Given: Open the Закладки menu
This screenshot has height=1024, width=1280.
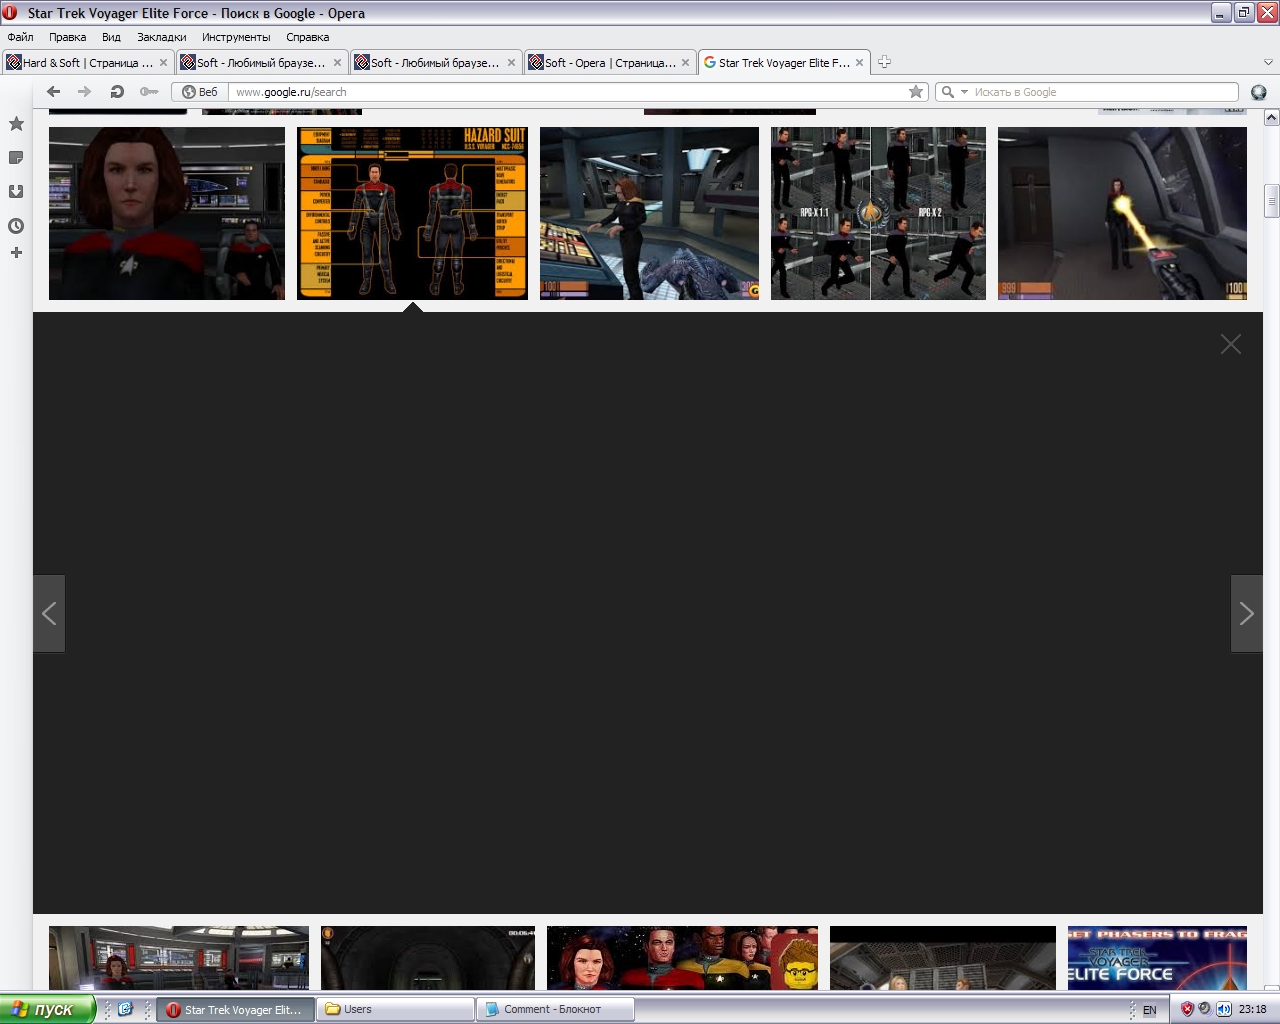Looking at the screenshot, I should pyautogui.click(x=161, y=37).
